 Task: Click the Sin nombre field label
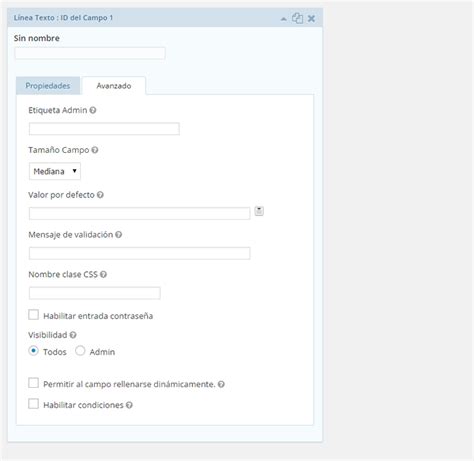coord(37,38)
